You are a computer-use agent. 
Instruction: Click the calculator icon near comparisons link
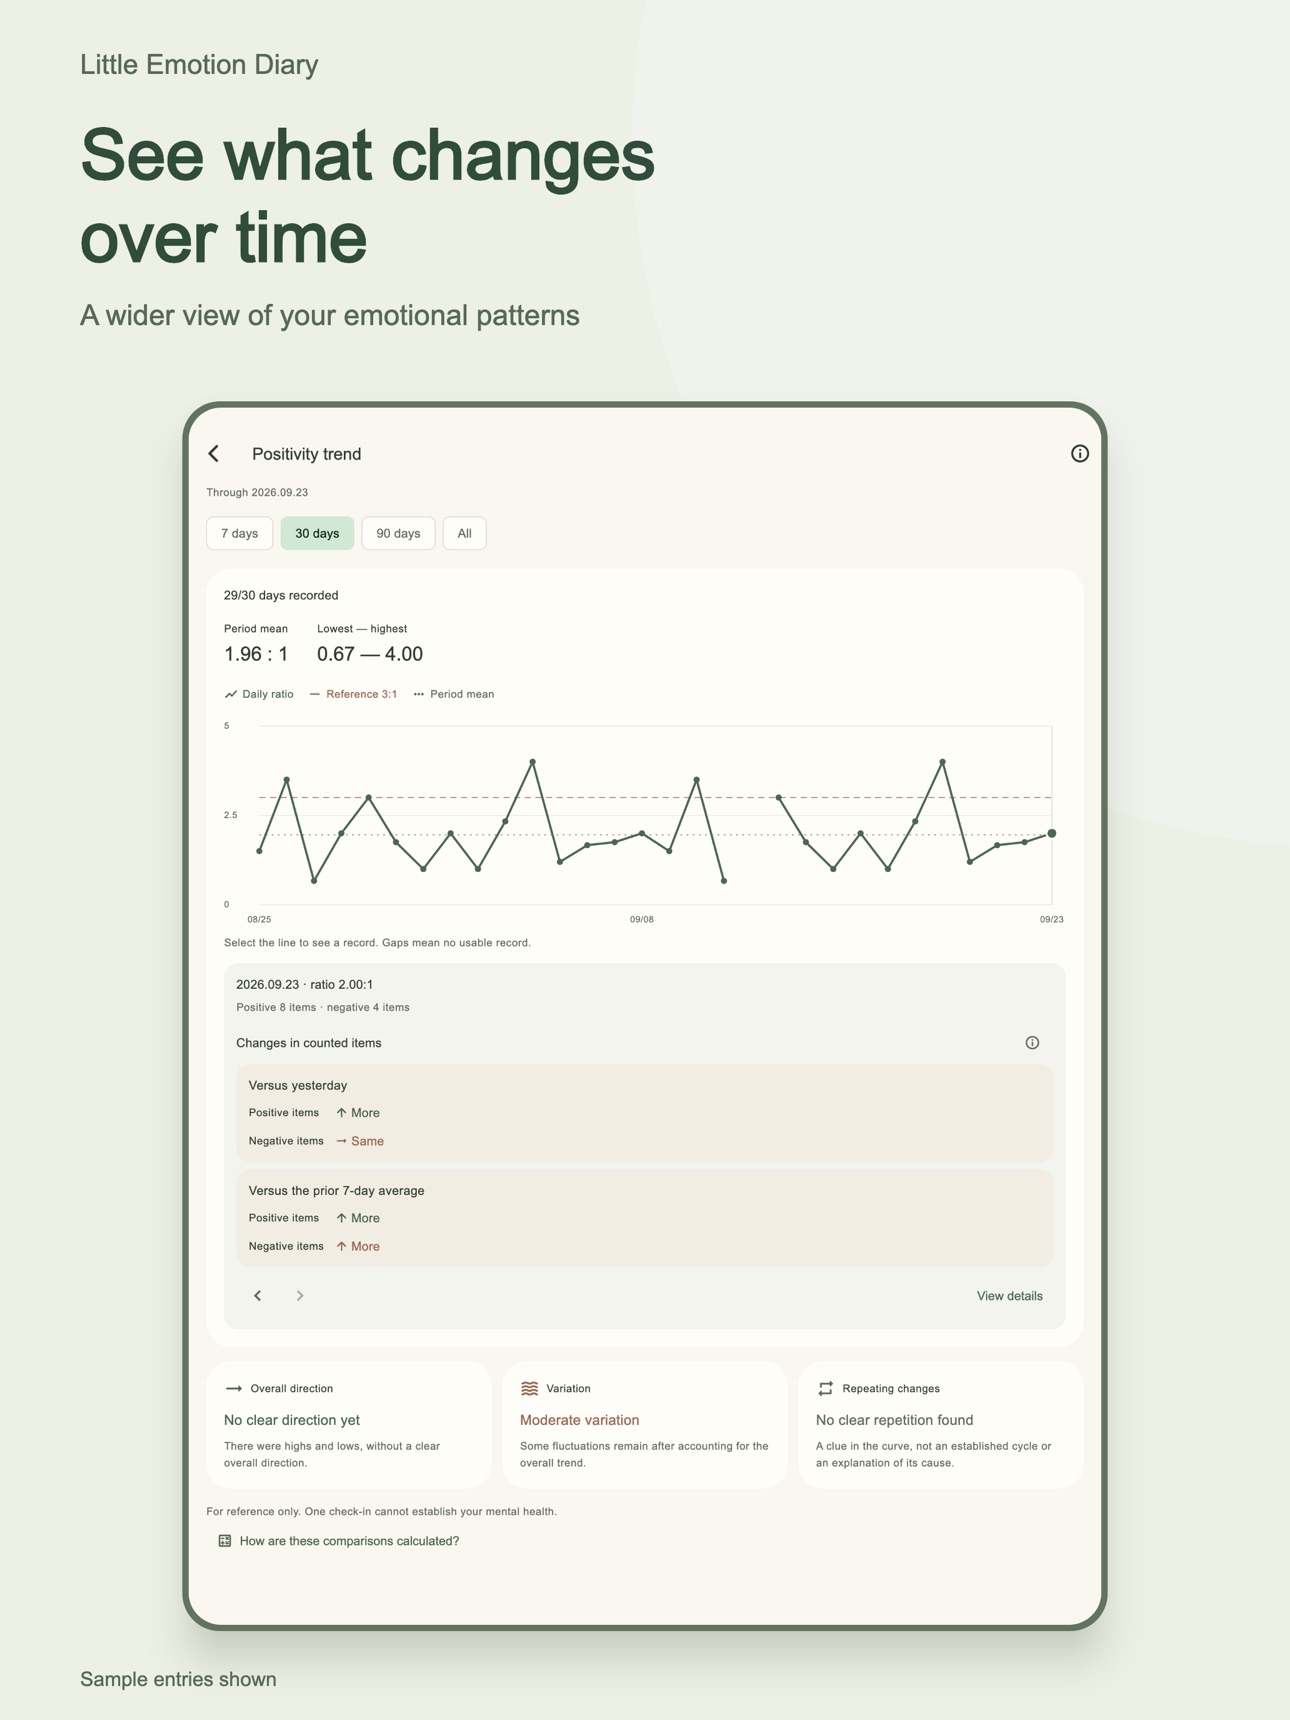225,1541
